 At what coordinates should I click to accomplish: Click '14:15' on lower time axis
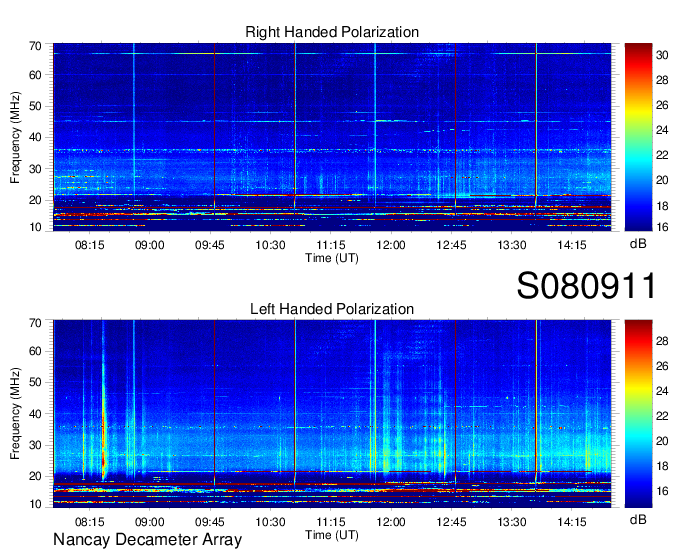click(x=572, y=522)
